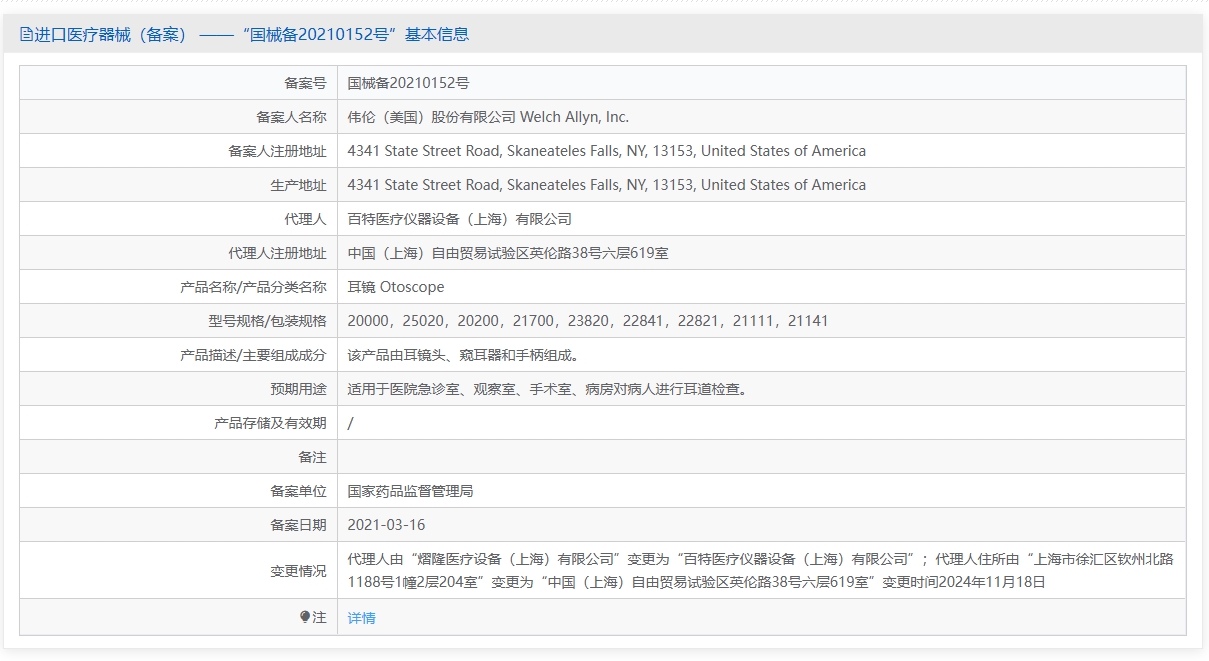Image resolution: width=1209 pixels, height=661 pixels.
Task: Click the slash value in 产品存储及有效期 row
Action: coord(350,423)
